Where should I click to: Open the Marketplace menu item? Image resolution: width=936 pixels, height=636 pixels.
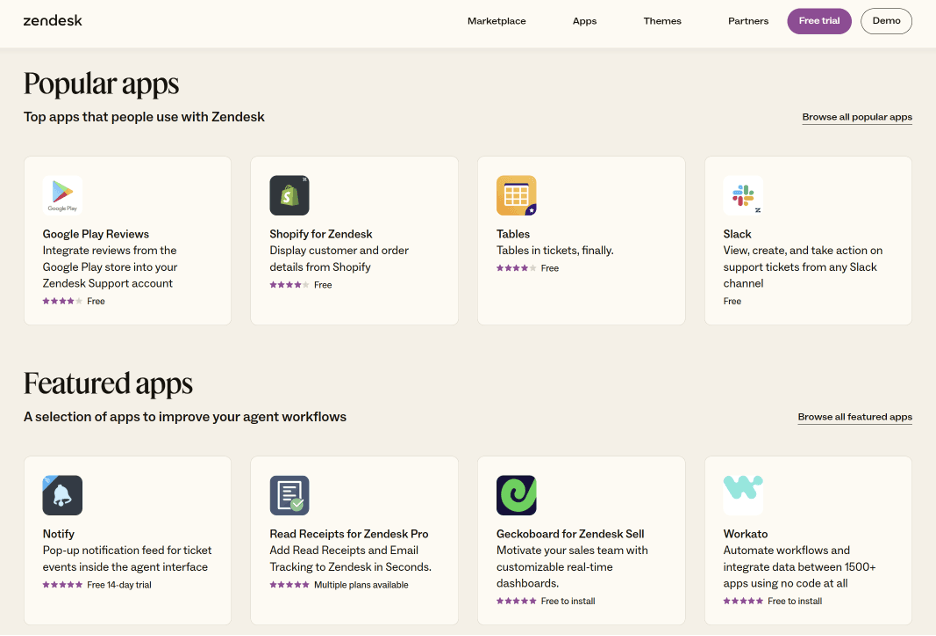pyautogui.click(x=496, y=20)
